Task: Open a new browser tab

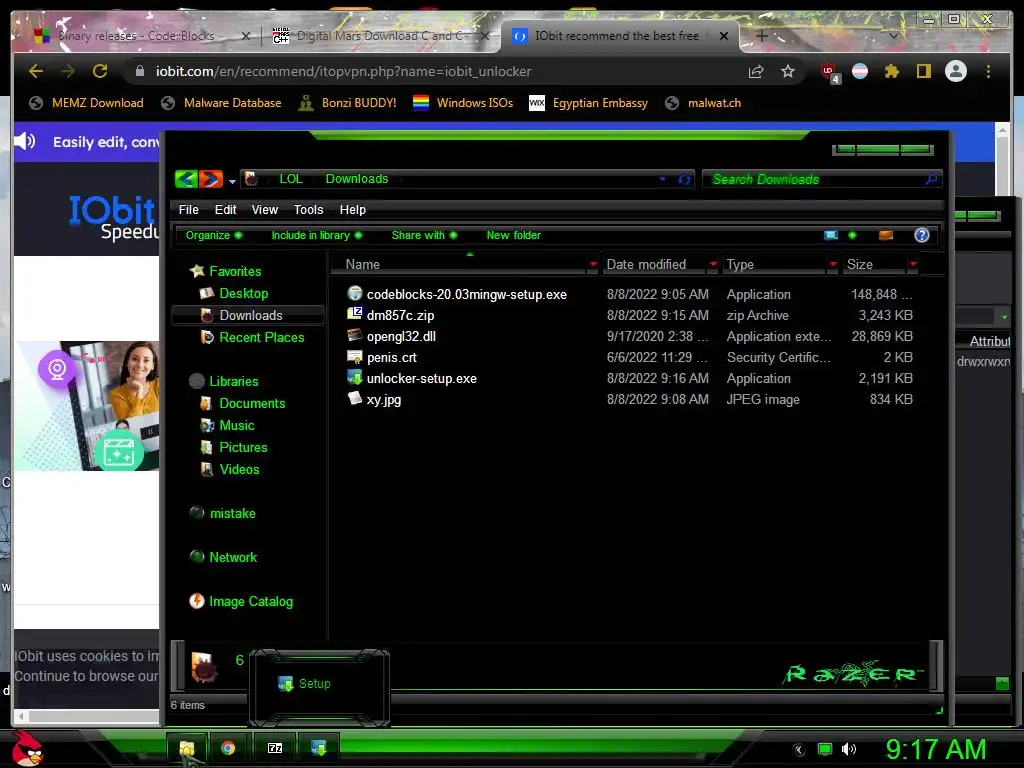Action: [761, 36]
